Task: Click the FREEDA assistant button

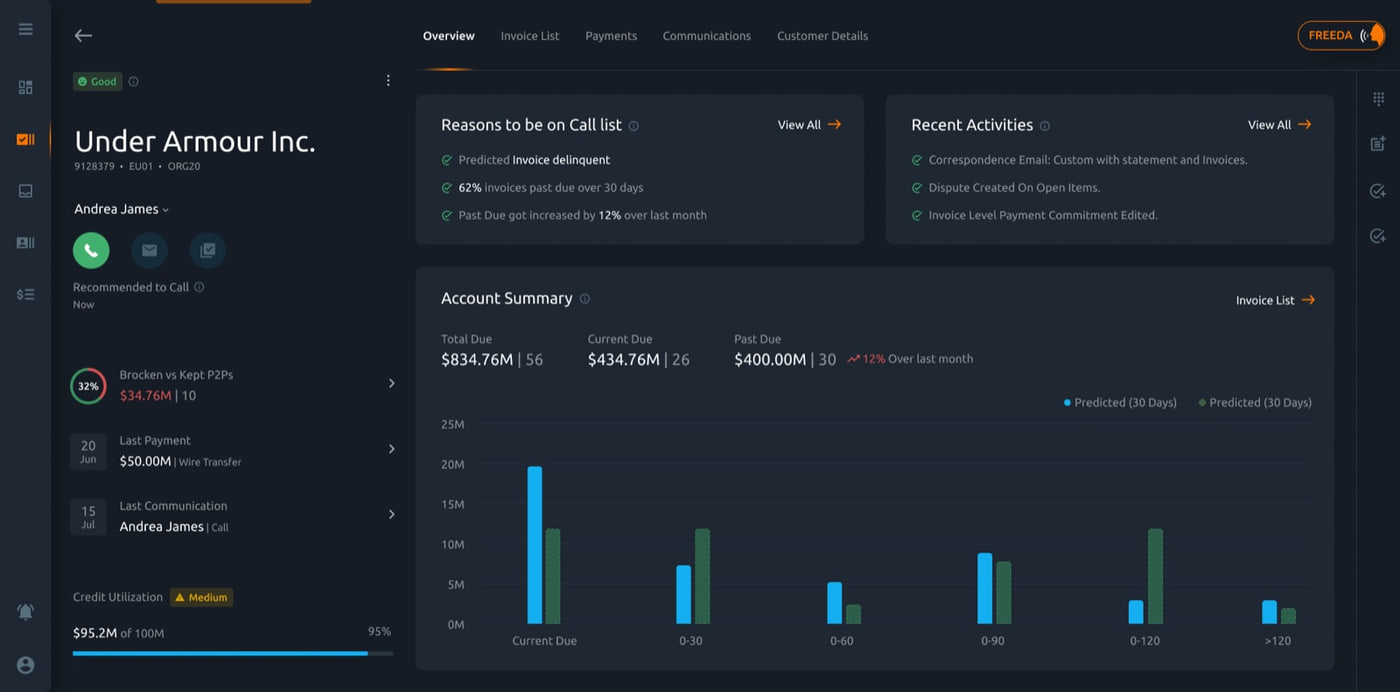Action: (x=1341, y=35)
